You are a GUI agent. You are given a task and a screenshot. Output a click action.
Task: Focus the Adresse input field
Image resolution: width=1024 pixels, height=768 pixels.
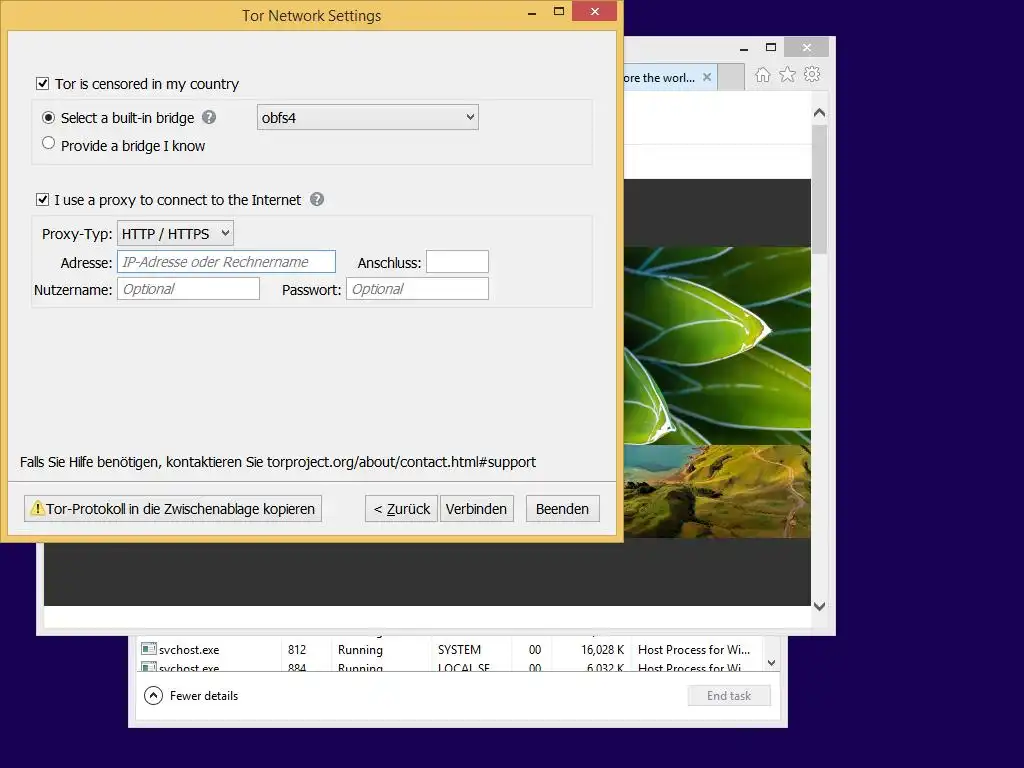click(226, 262)
